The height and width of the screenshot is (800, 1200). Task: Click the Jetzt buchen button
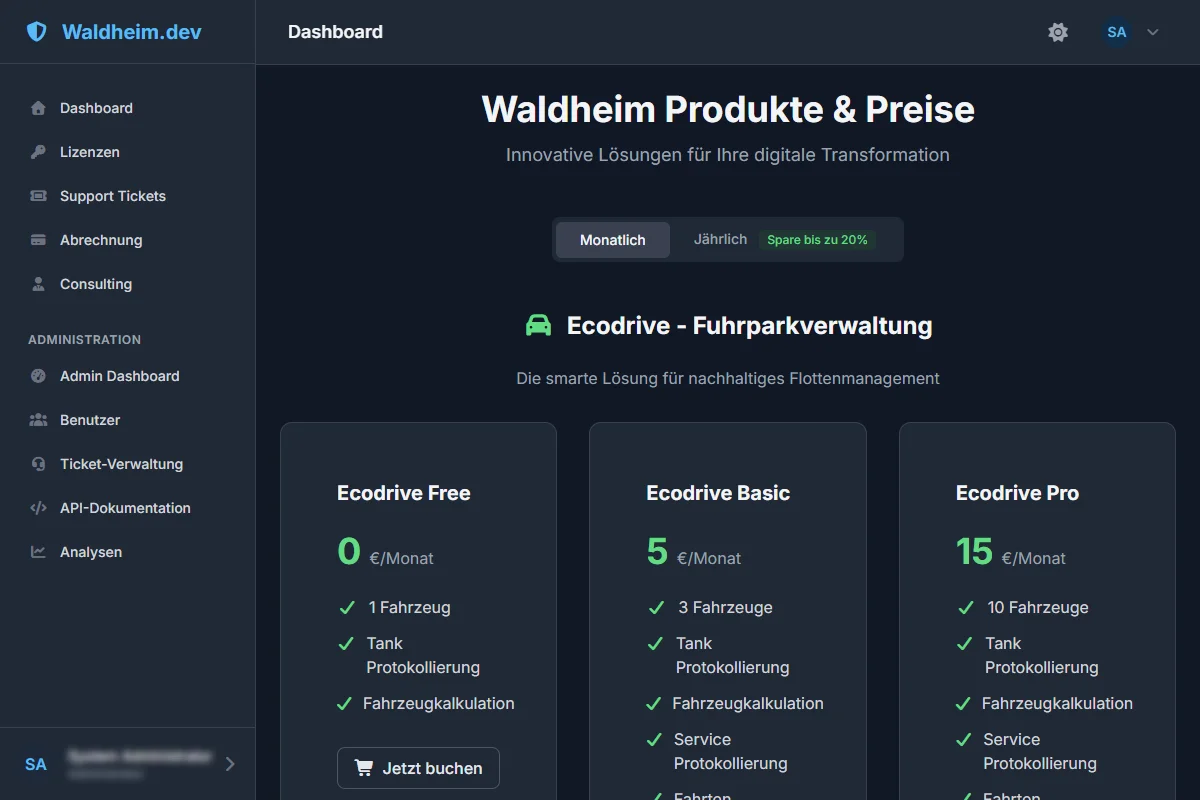(418, 768)
